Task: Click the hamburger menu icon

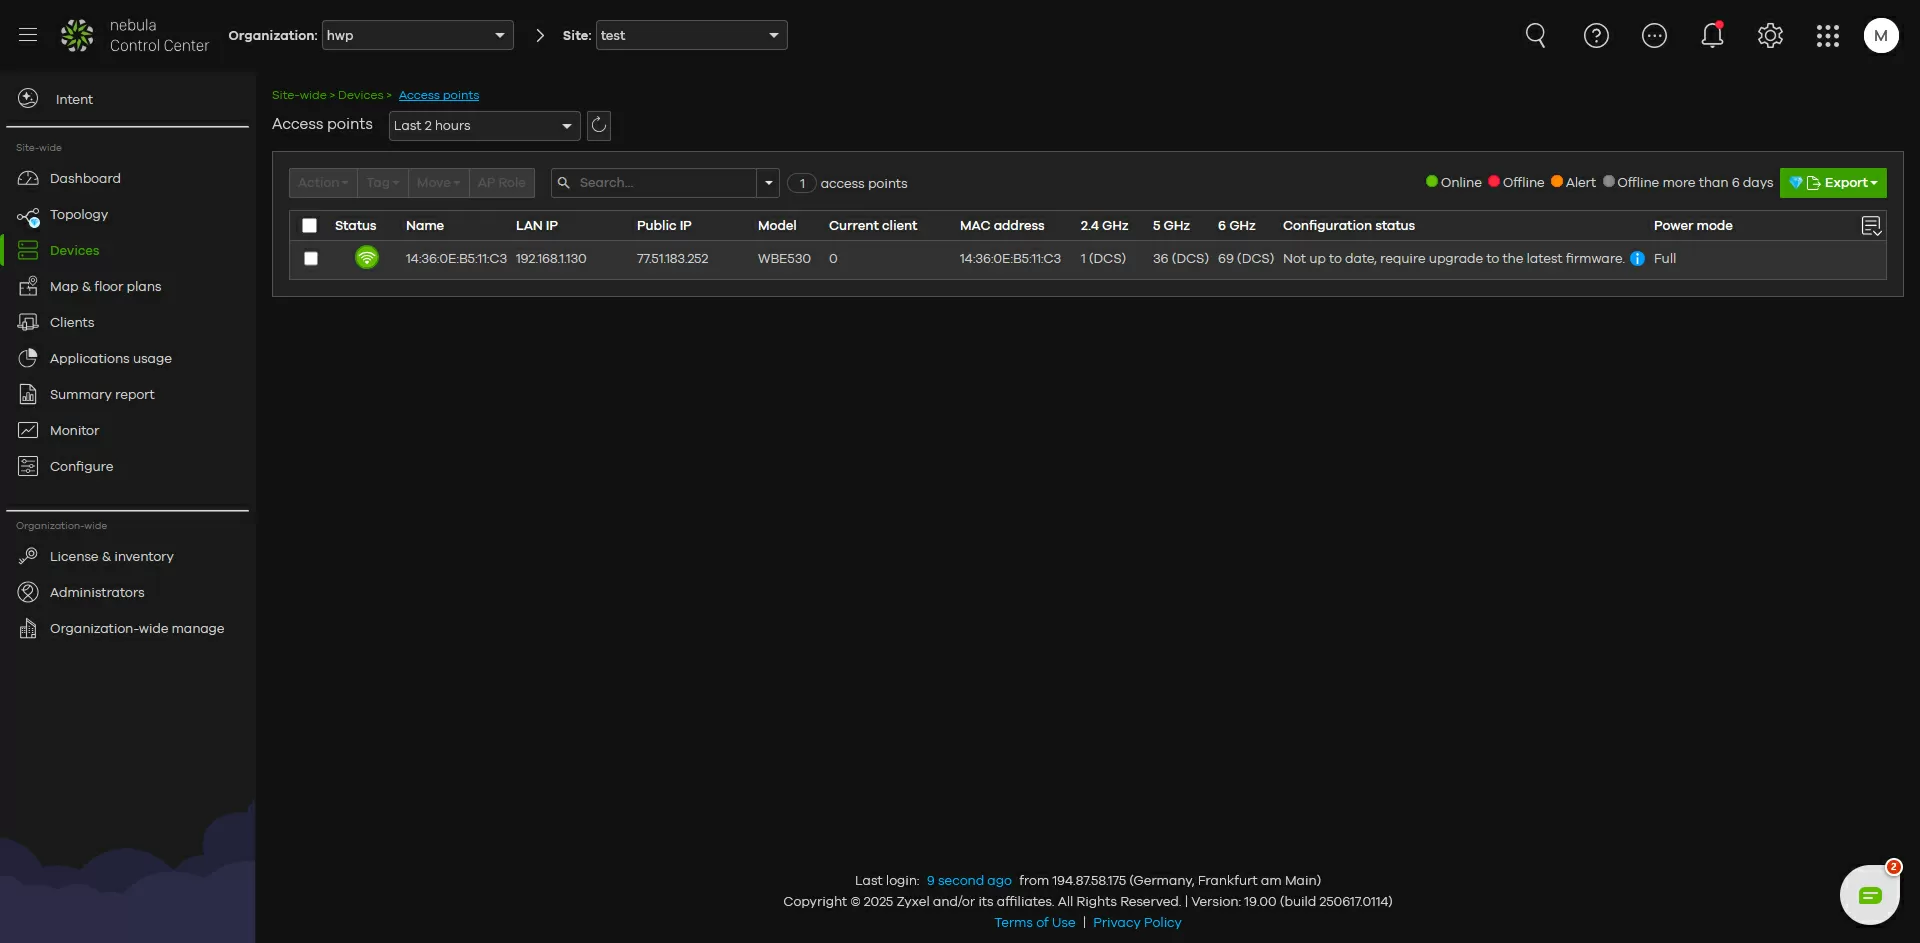Action: click(x=28, y=35)
